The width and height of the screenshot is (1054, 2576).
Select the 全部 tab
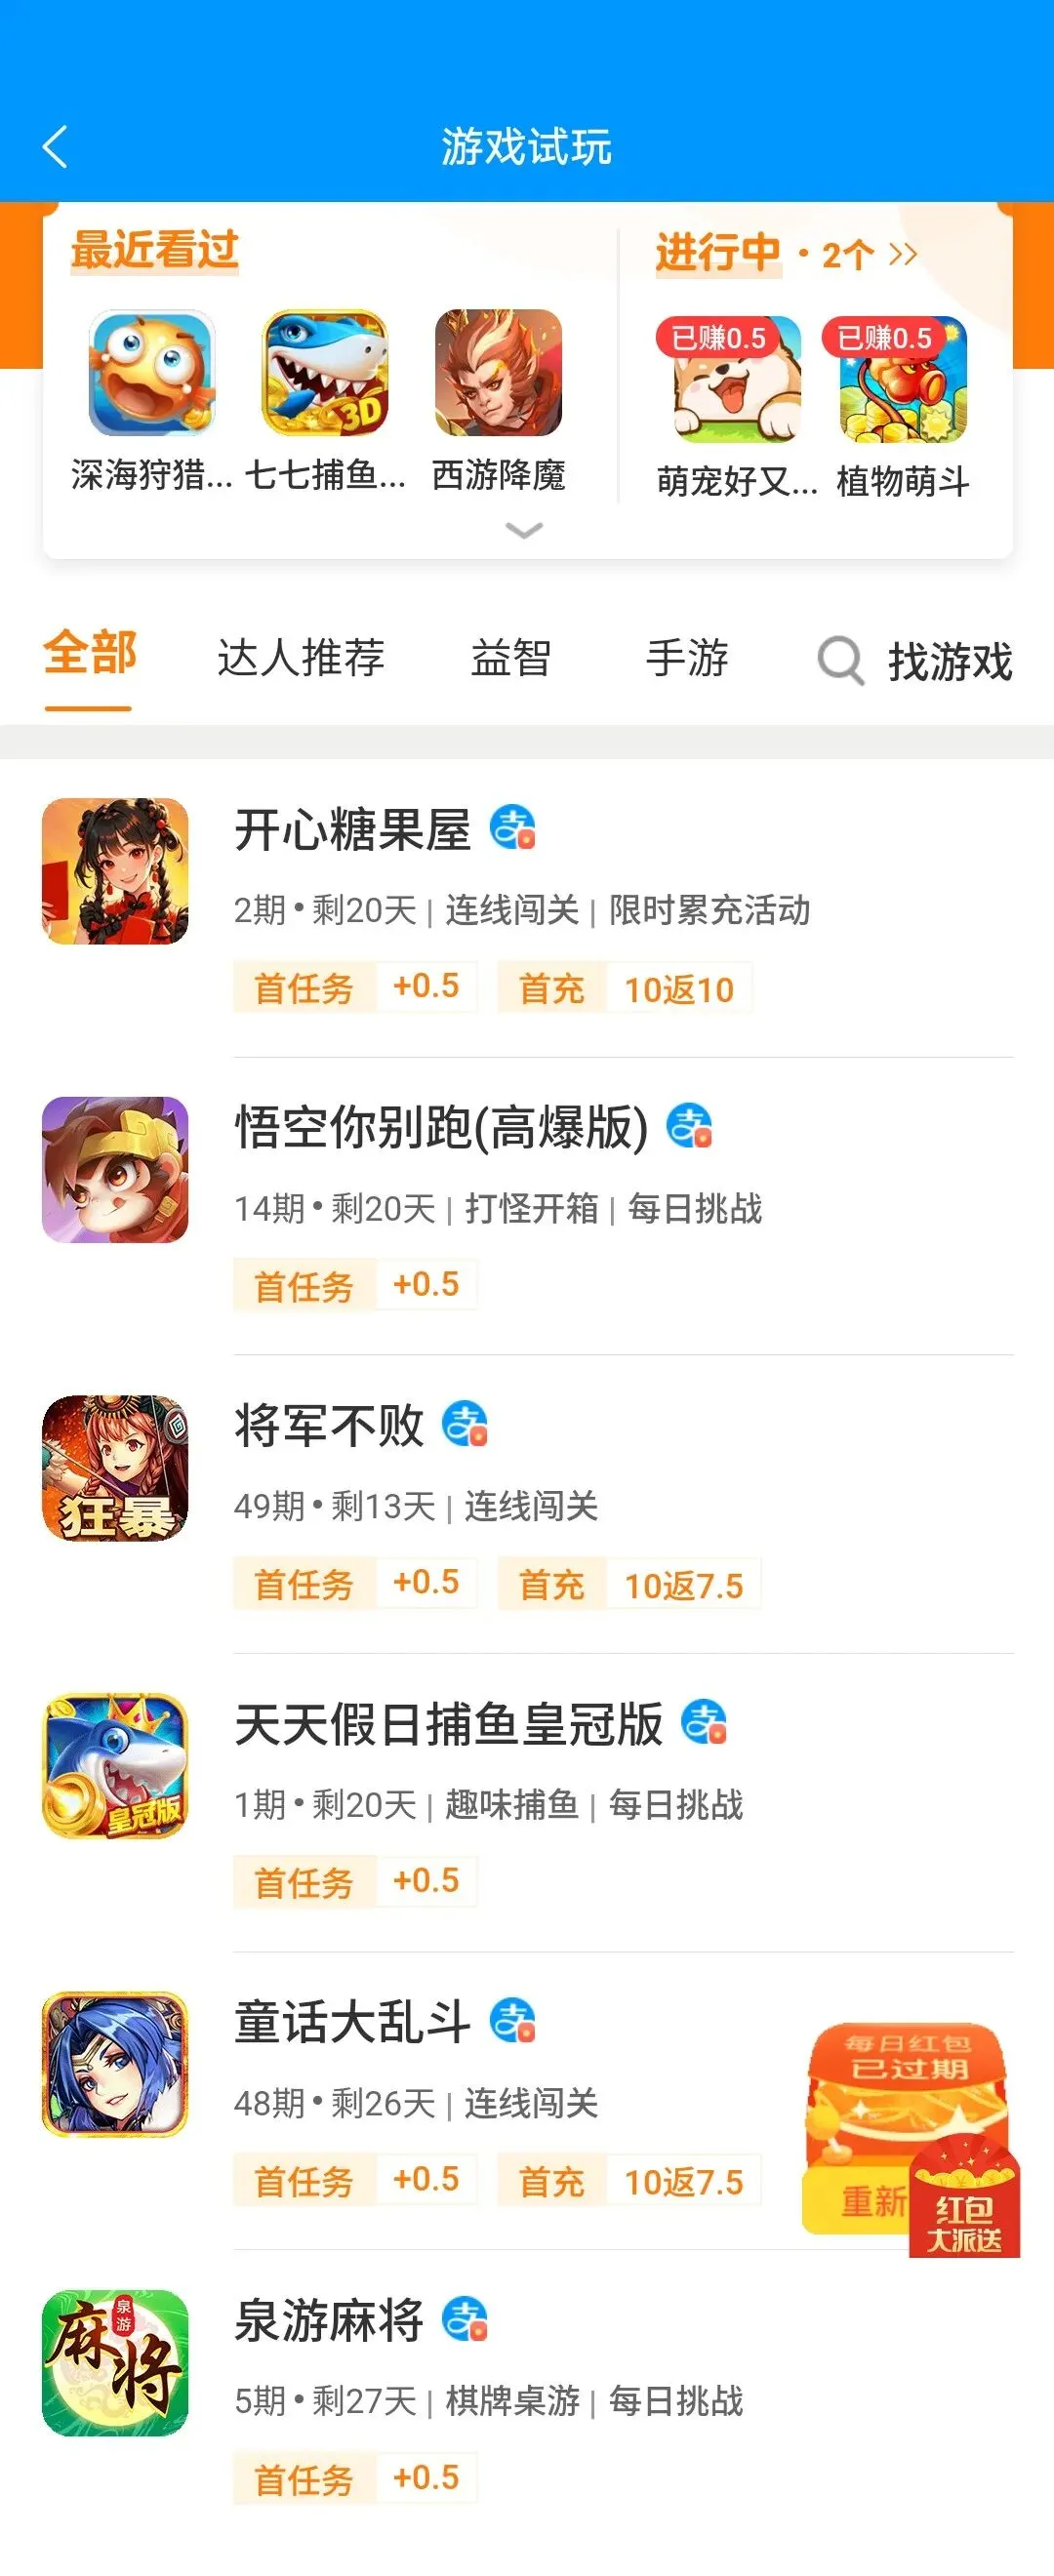[x=89, y=654]
